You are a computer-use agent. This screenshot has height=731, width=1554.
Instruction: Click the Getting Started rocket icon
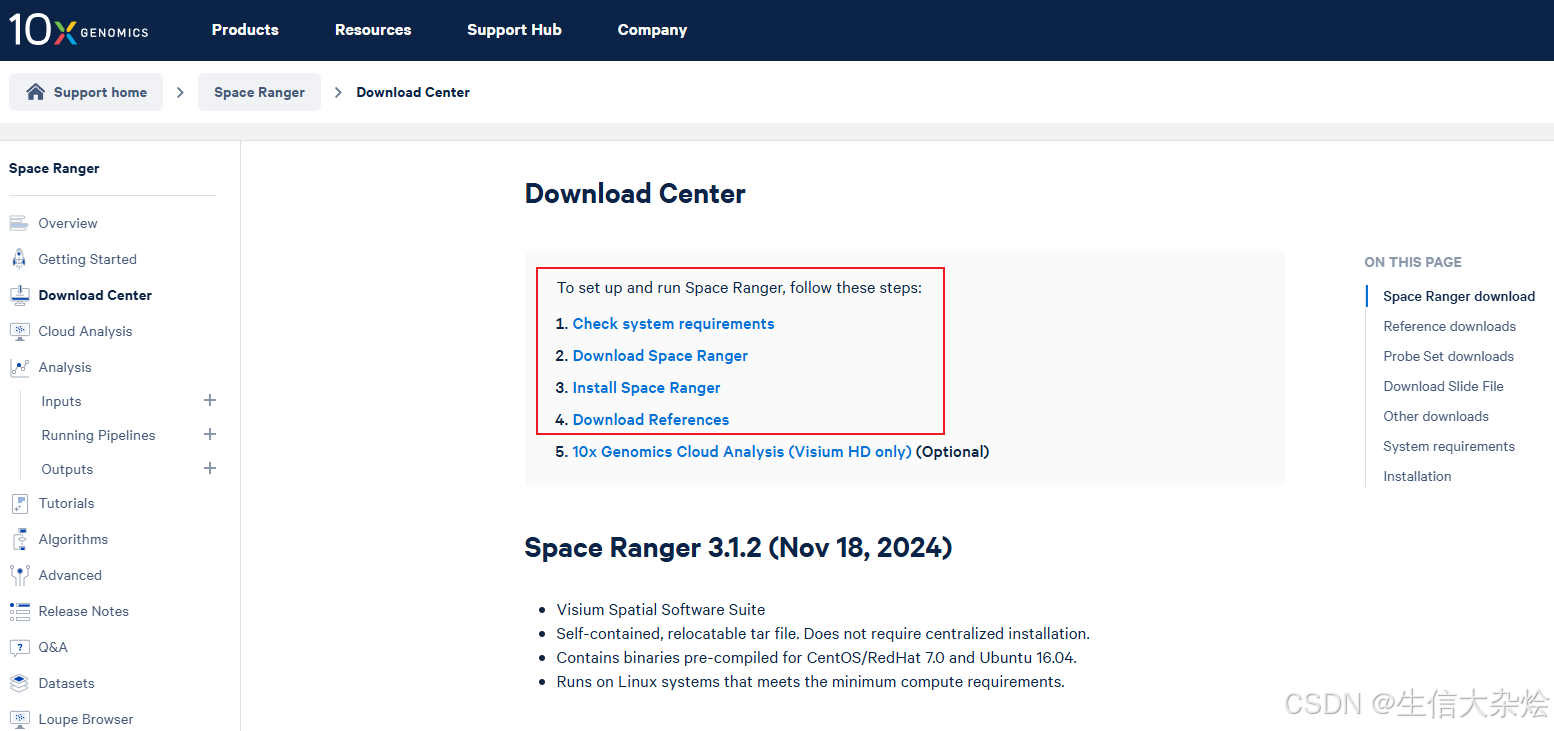[x=19, y=259]
